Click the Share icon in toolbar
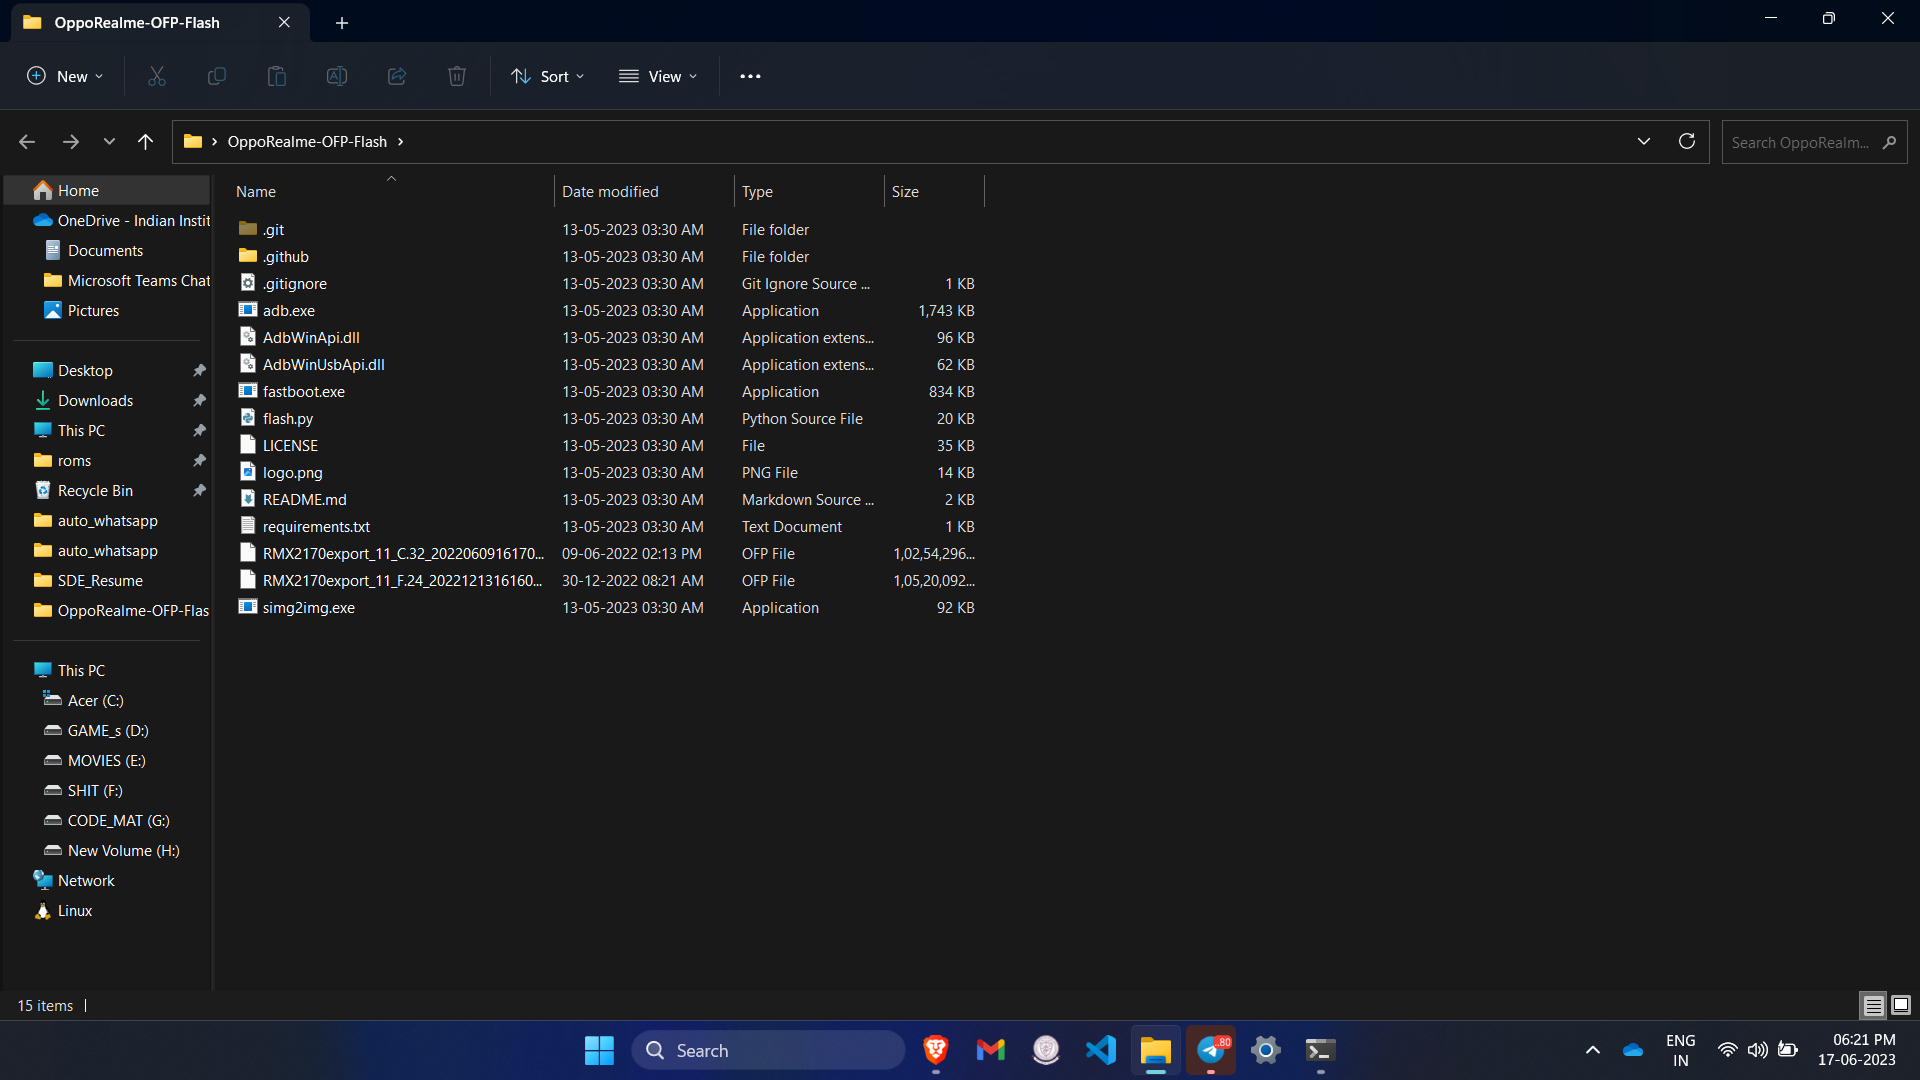The image size is (1920, 1080). click(397, 76)
